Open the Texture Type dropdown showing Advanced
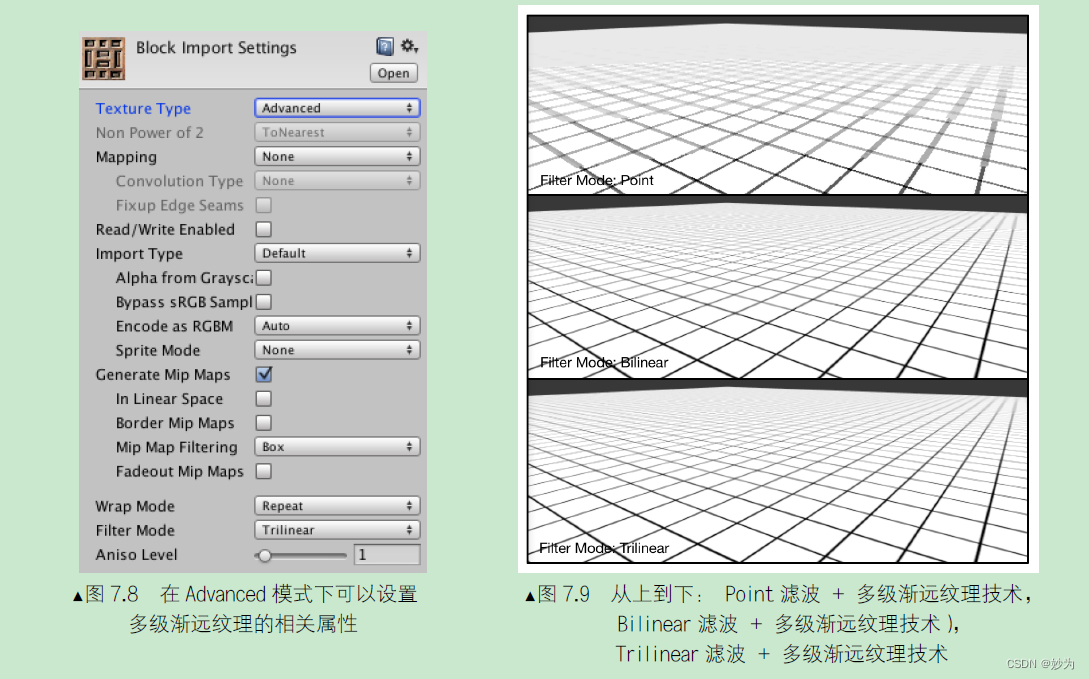This screenshot has height=679, width=1089. [x=337, y=107]
